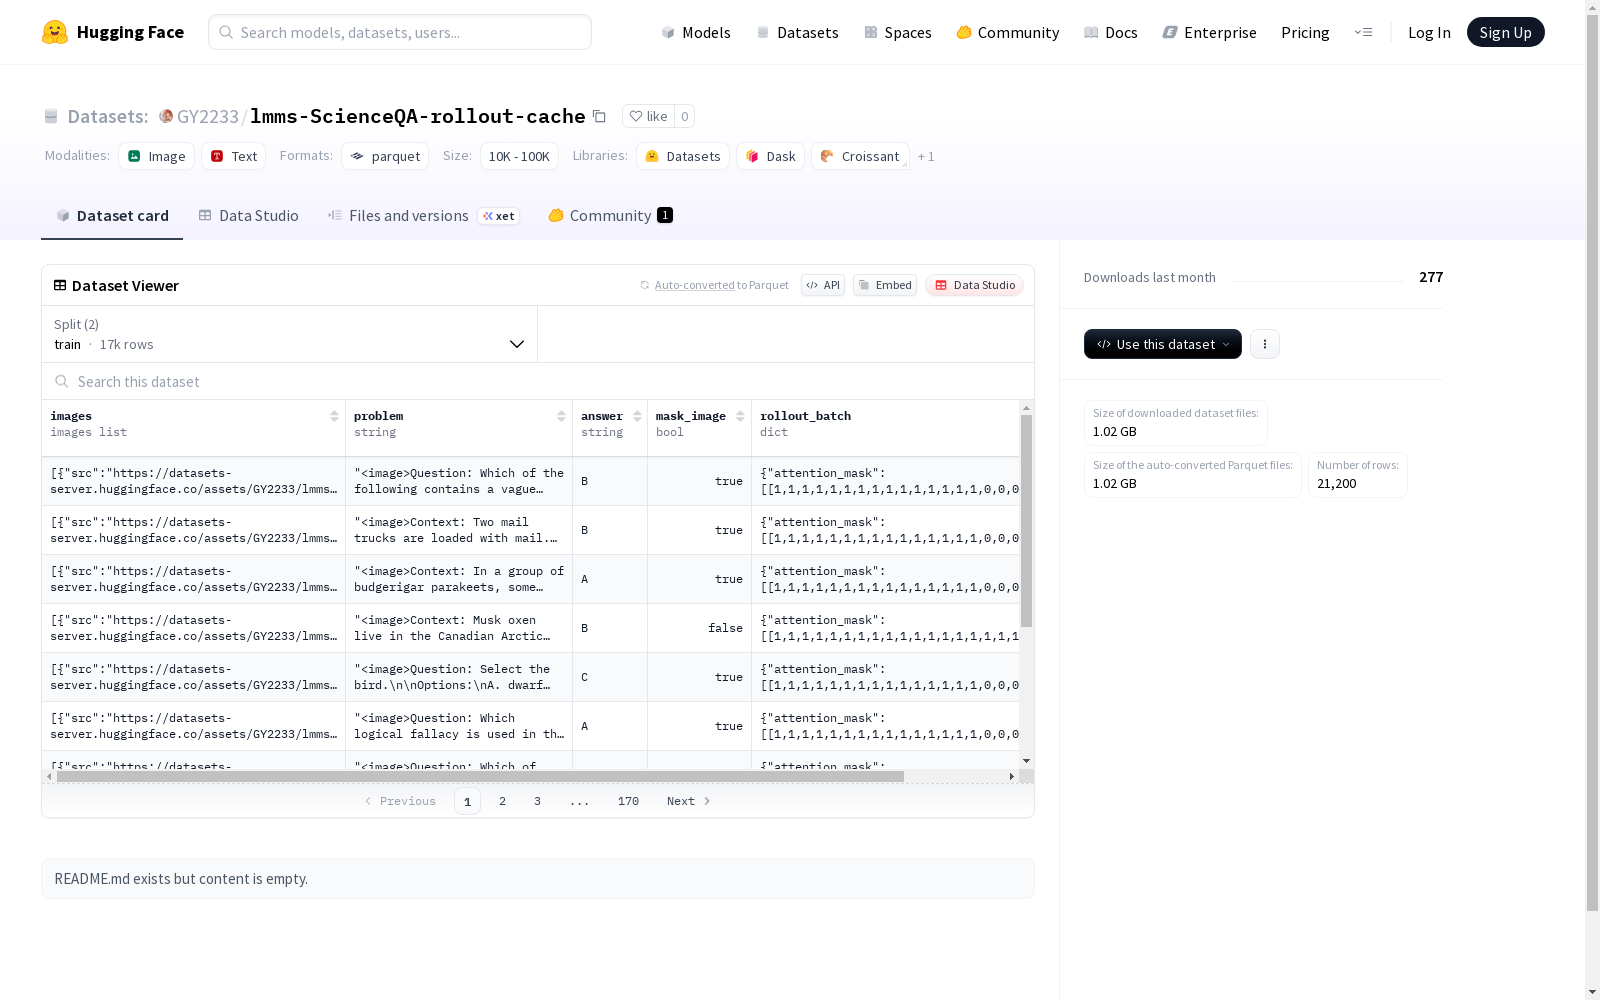Click the current page 1 button
Image resolution: width=1600 pixels, height=1000 pixels.
(x=467, y=801)
